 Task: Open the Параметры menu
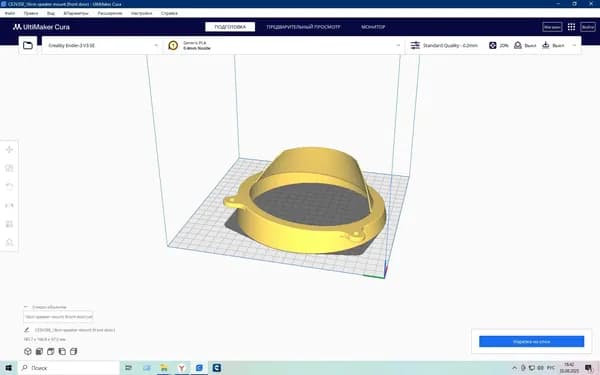pyautogui.click(x=76, y=13)
